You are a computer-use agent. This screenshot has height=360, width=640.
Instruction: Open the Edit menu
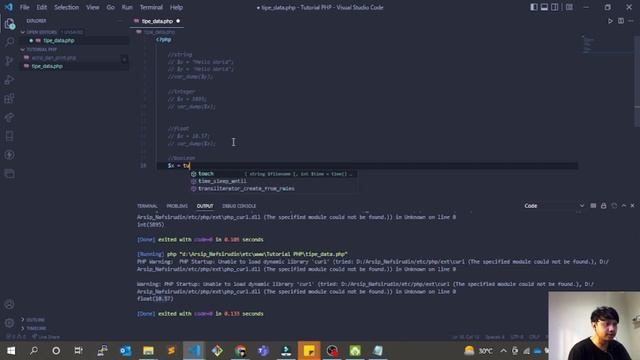tap(42, 7)
